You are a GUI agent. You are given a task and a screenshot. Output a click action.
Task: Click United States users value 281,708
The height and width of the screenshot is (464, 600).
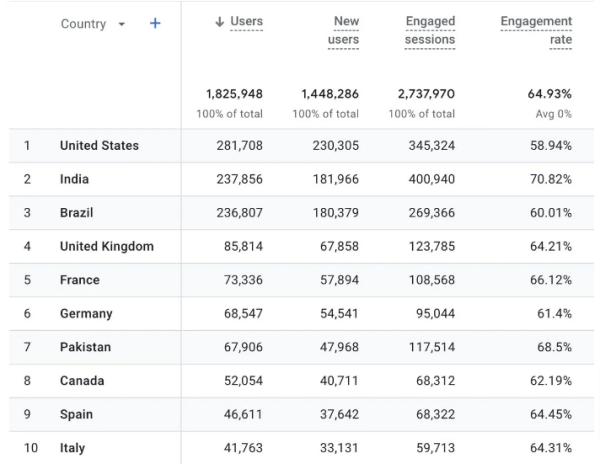240,146
